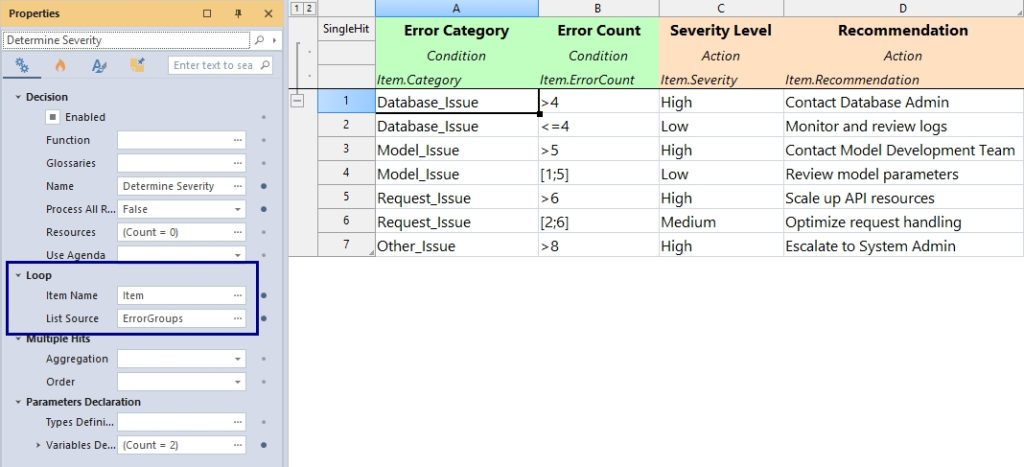Screen dimensions: 1024x467
Task: Click the Error Category column title
Action: tap(456, 31)
